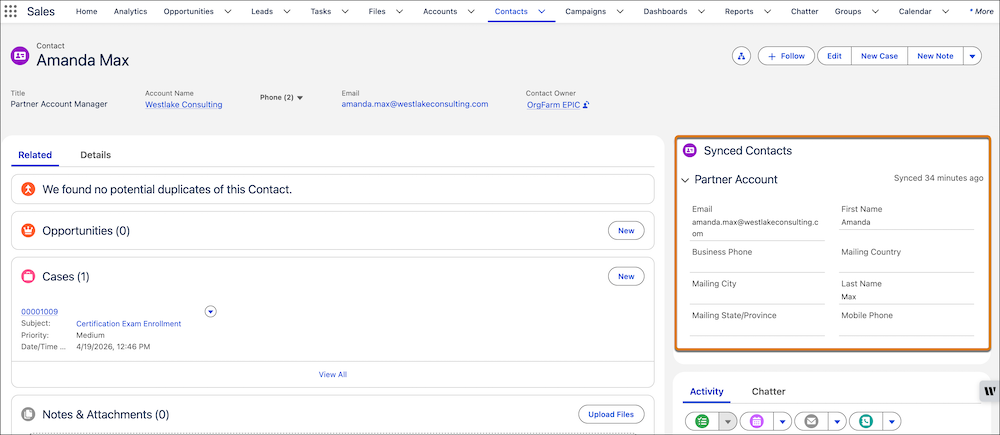
Task: Collapse the Partner Account section
Action: tap(685, 181)
